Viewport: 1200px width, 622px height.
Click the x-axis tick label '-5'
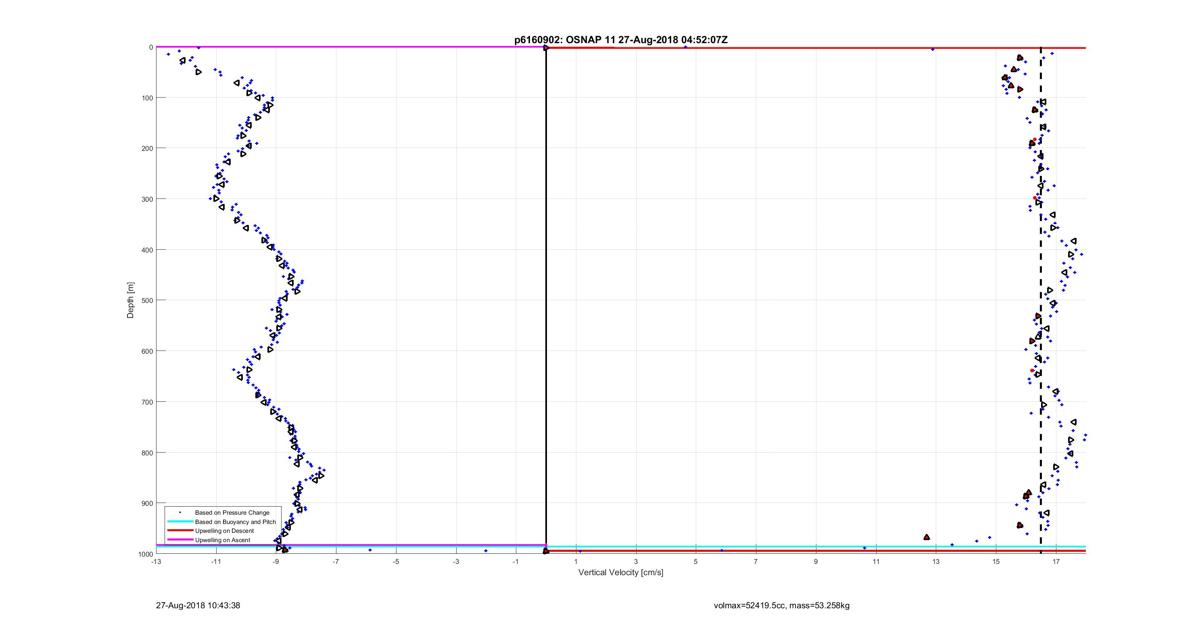396,562
